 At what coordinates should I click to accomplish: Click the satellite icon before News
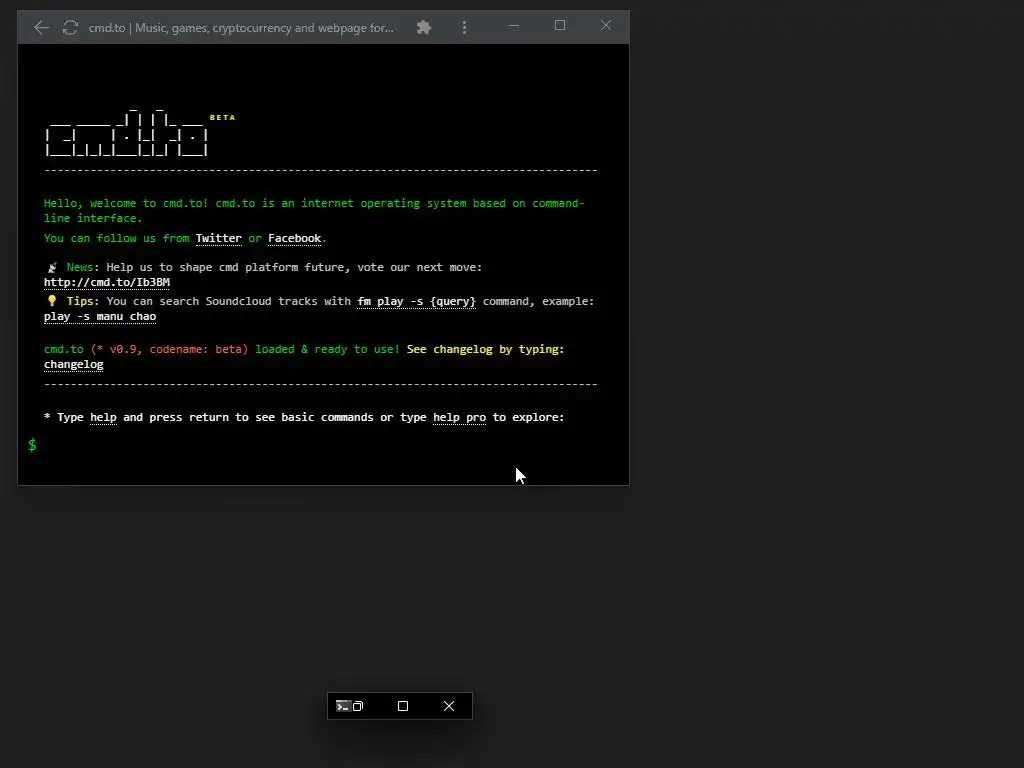(52, 267)
